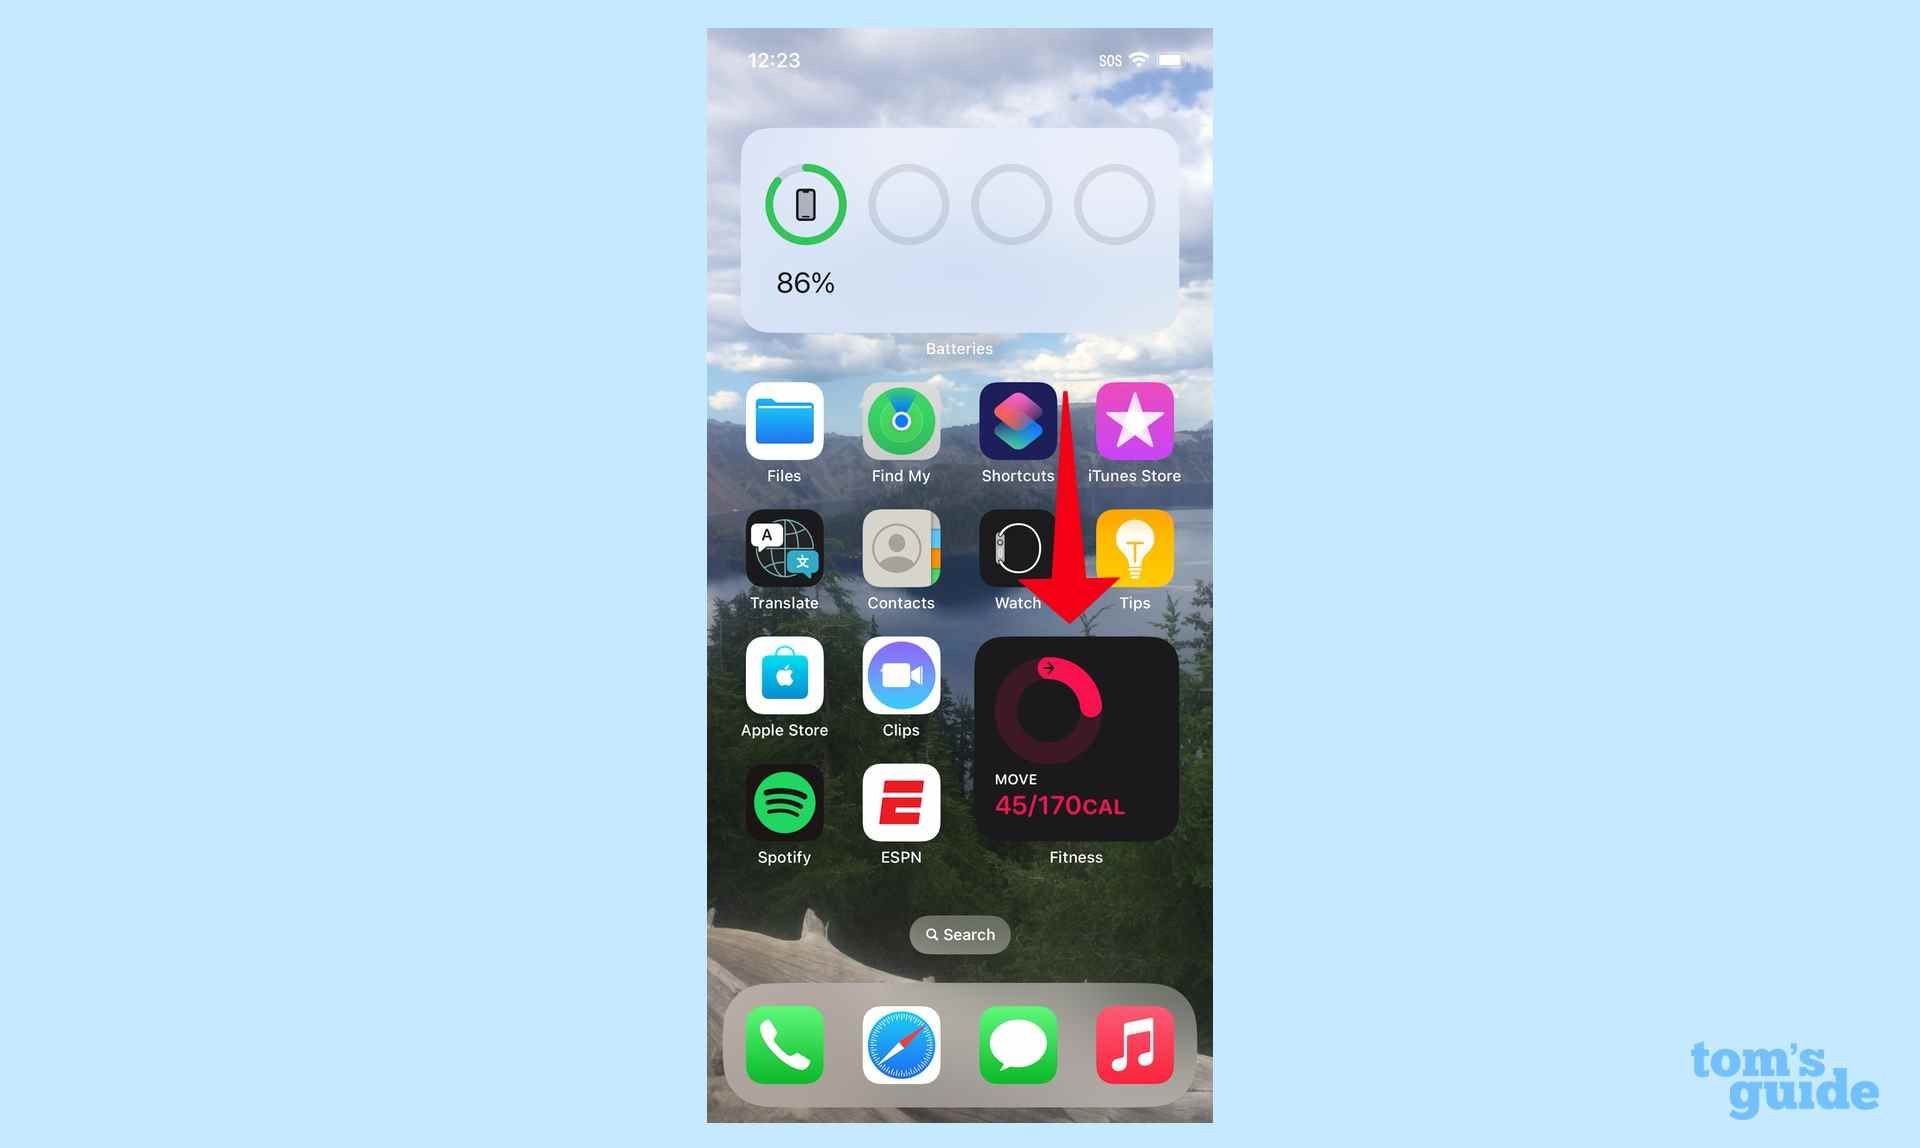
Task: Tap the Safari browser icon
Action: pyautogui.click(x=901, y=1044)
